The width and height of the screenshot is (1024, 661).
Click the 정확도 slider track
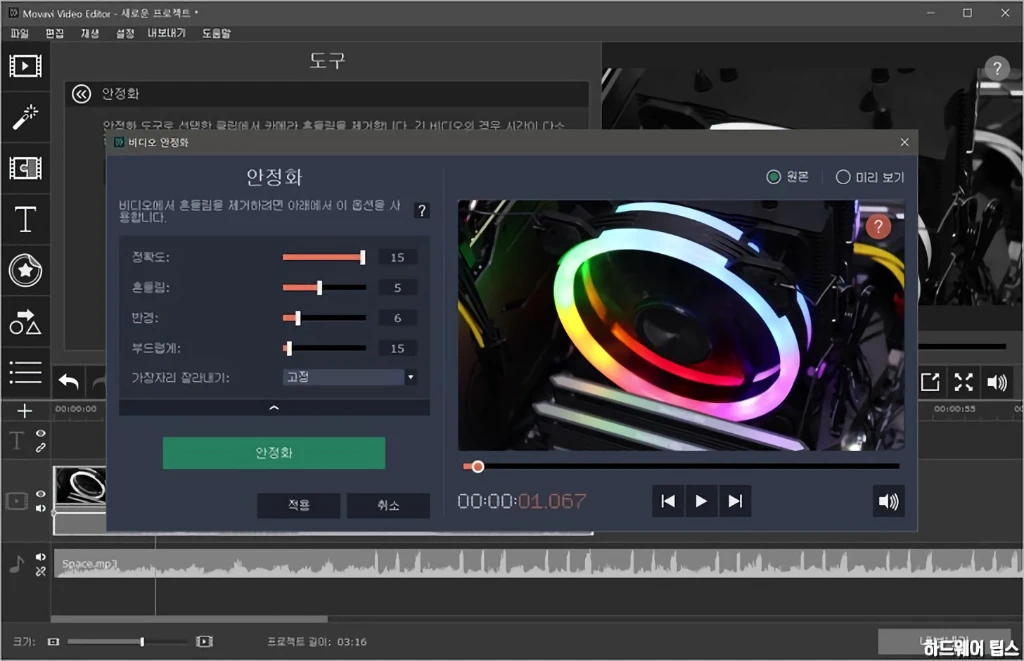[322, 257]
